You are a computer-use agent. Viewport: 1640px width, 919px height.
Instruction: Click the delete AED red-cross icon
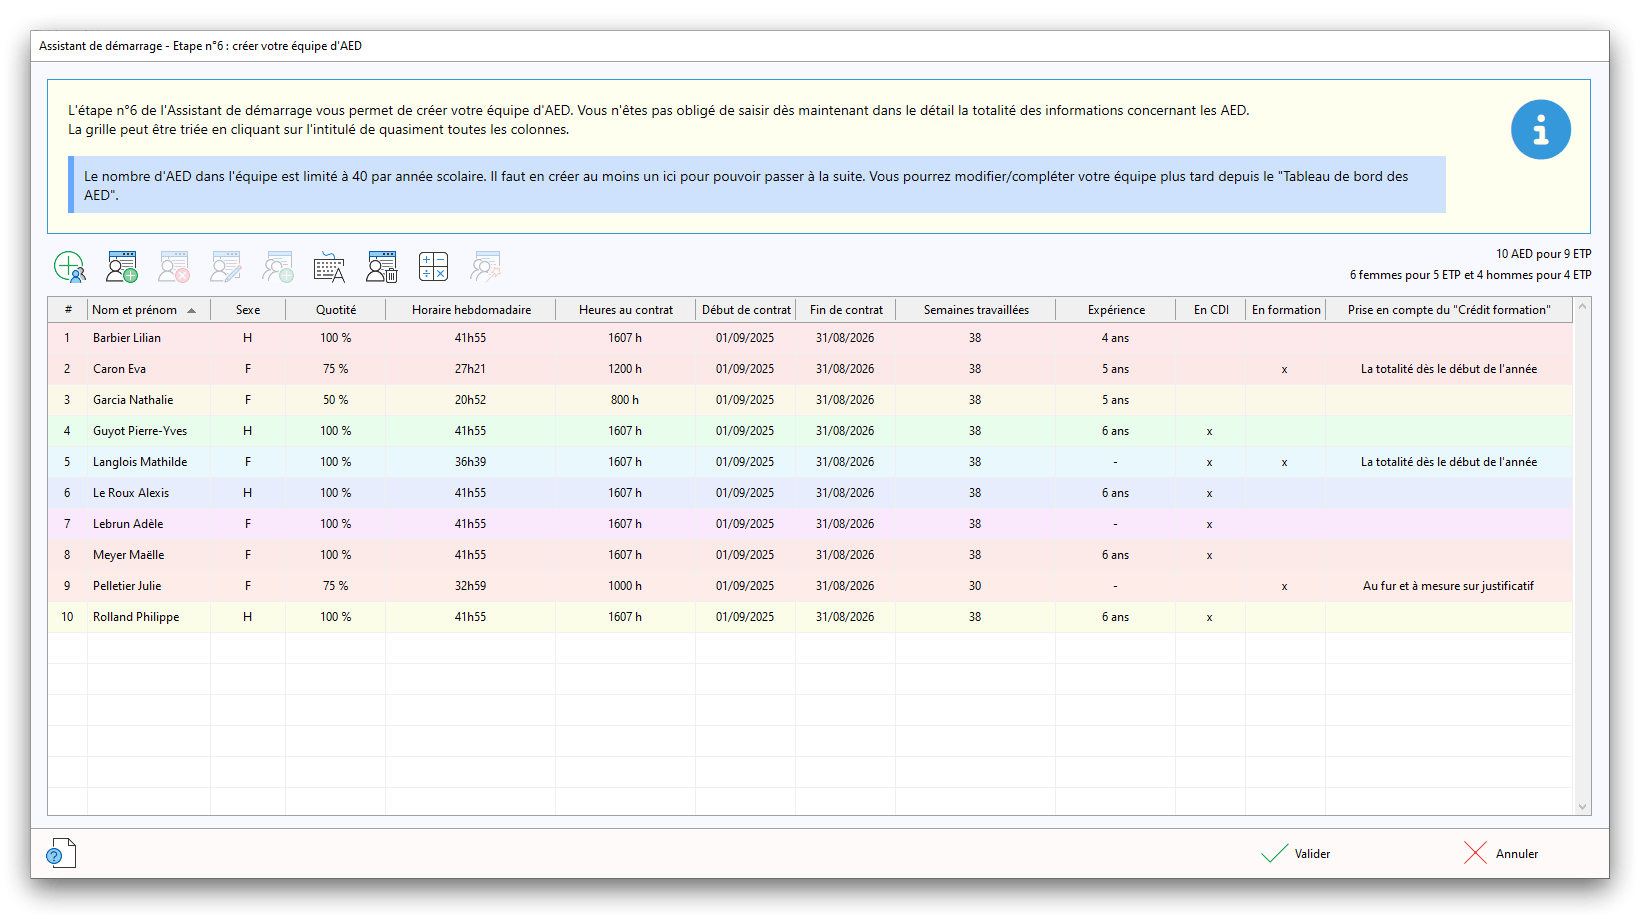click(x=174, y=267)
